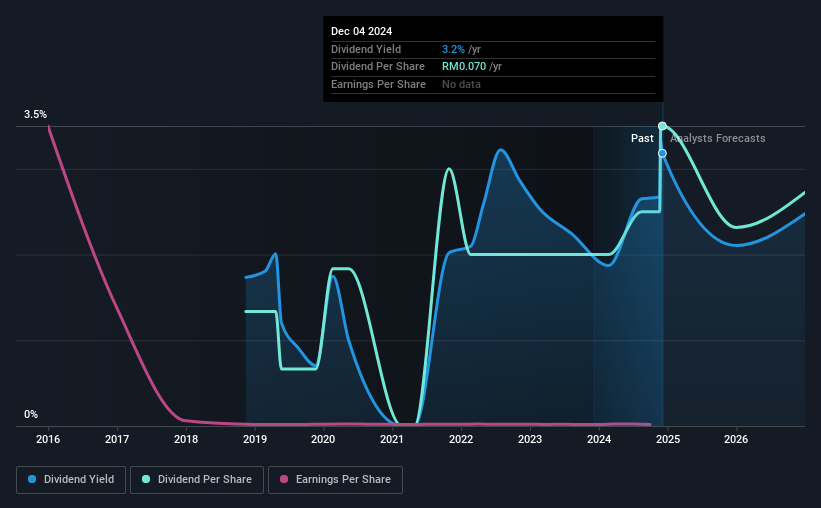
Task: Click the 2025 x-axis year label
Action: pos(668,439)
